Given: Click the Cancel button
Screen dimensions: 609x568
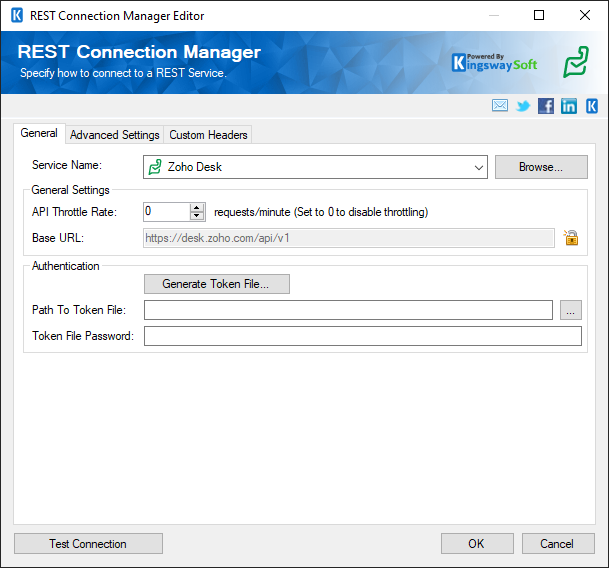Looking at the screenshot, I should point(558,544).
